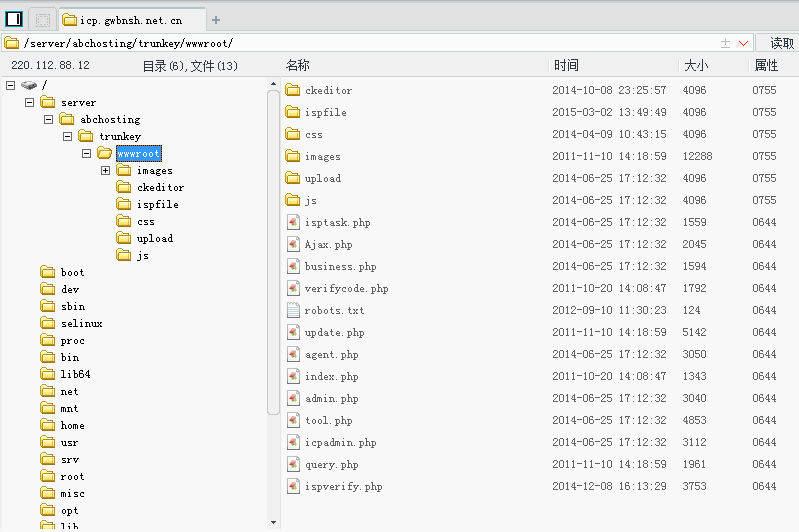Click the 220.112.88.12 server address label
This screenshot has width=799, height=532.
(x=50, y=65)
